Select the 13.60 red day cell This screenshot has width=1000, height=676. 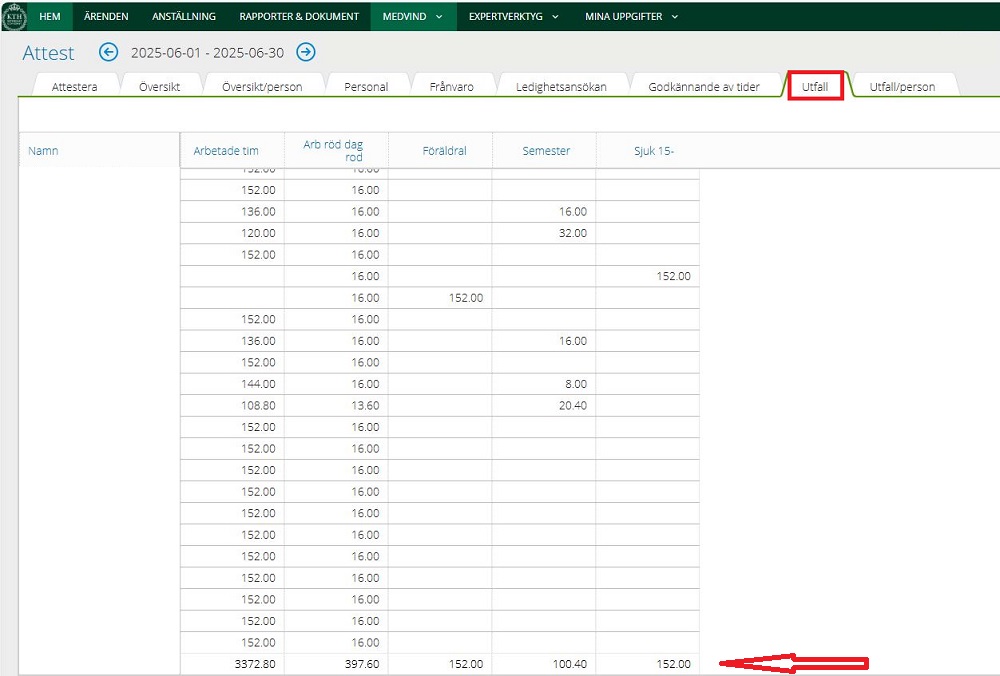tap(336, 406)
